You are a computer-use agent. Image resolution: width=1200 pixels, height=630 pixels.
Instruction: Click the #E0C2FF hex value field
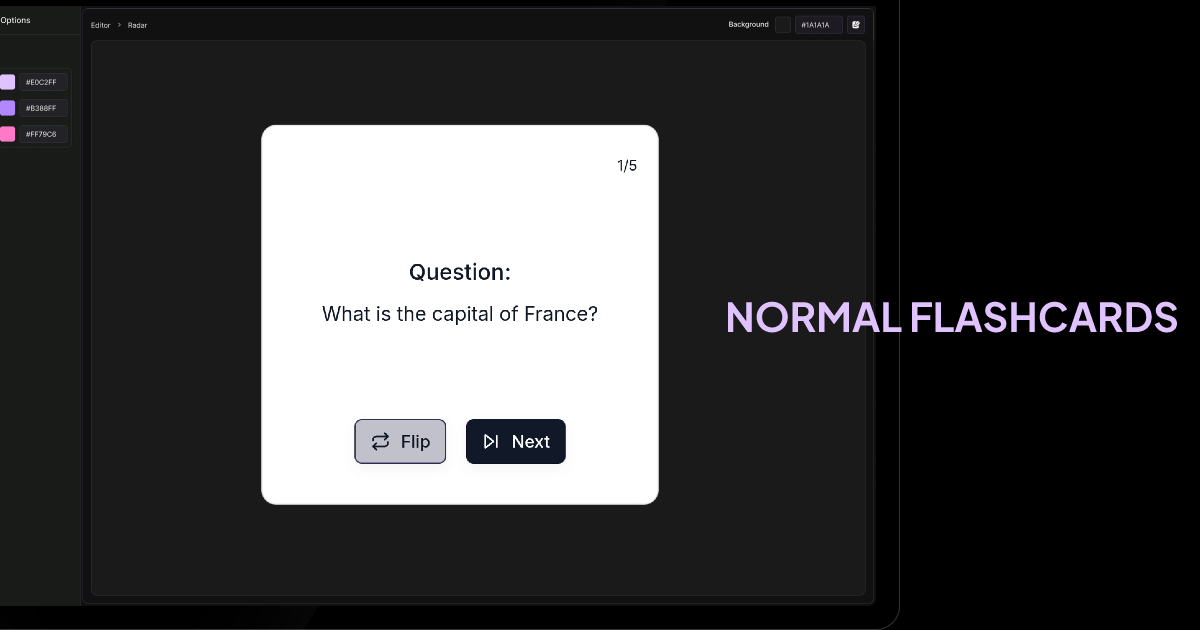point(42,82)
